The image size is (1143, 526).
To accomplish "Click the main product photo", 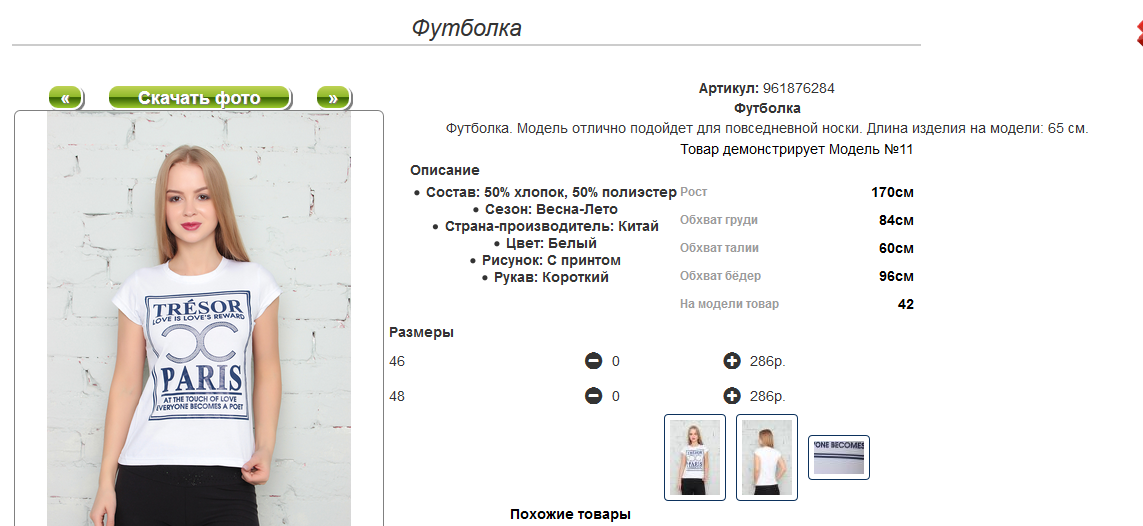I will pyautogui.click(x=199, y=318).
